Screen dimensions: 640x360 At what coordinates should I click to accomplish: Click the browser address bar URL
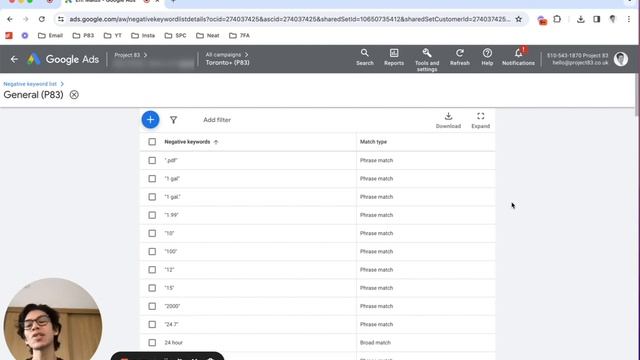pos(289,19)
